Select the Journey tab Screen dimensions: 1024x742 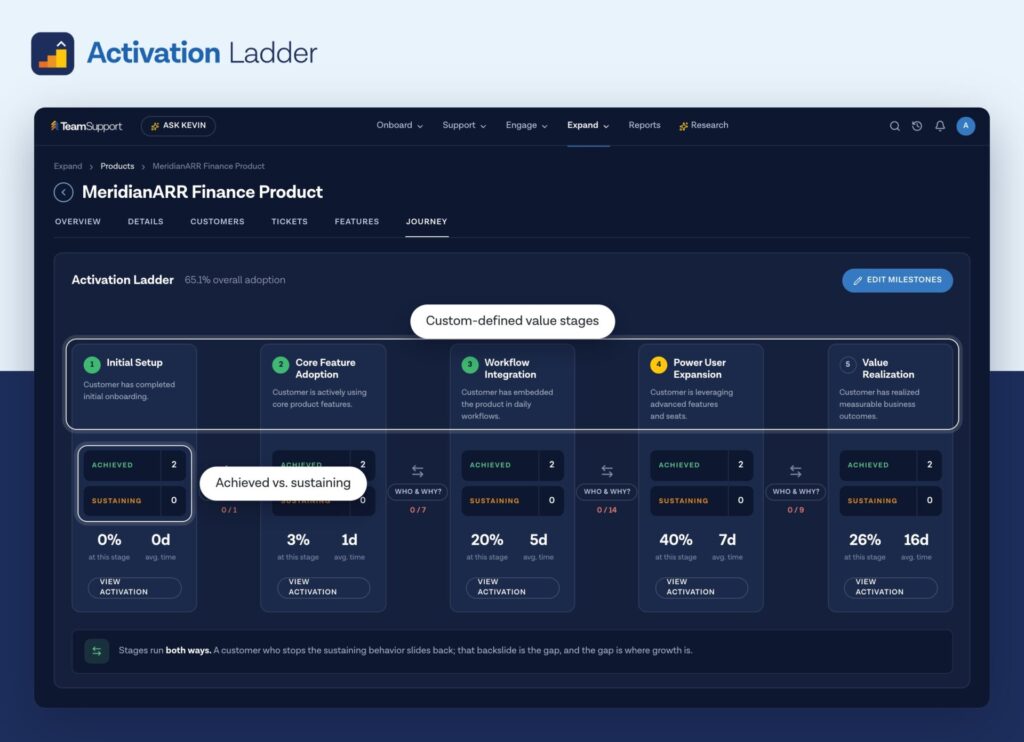(x=426, y=221)
